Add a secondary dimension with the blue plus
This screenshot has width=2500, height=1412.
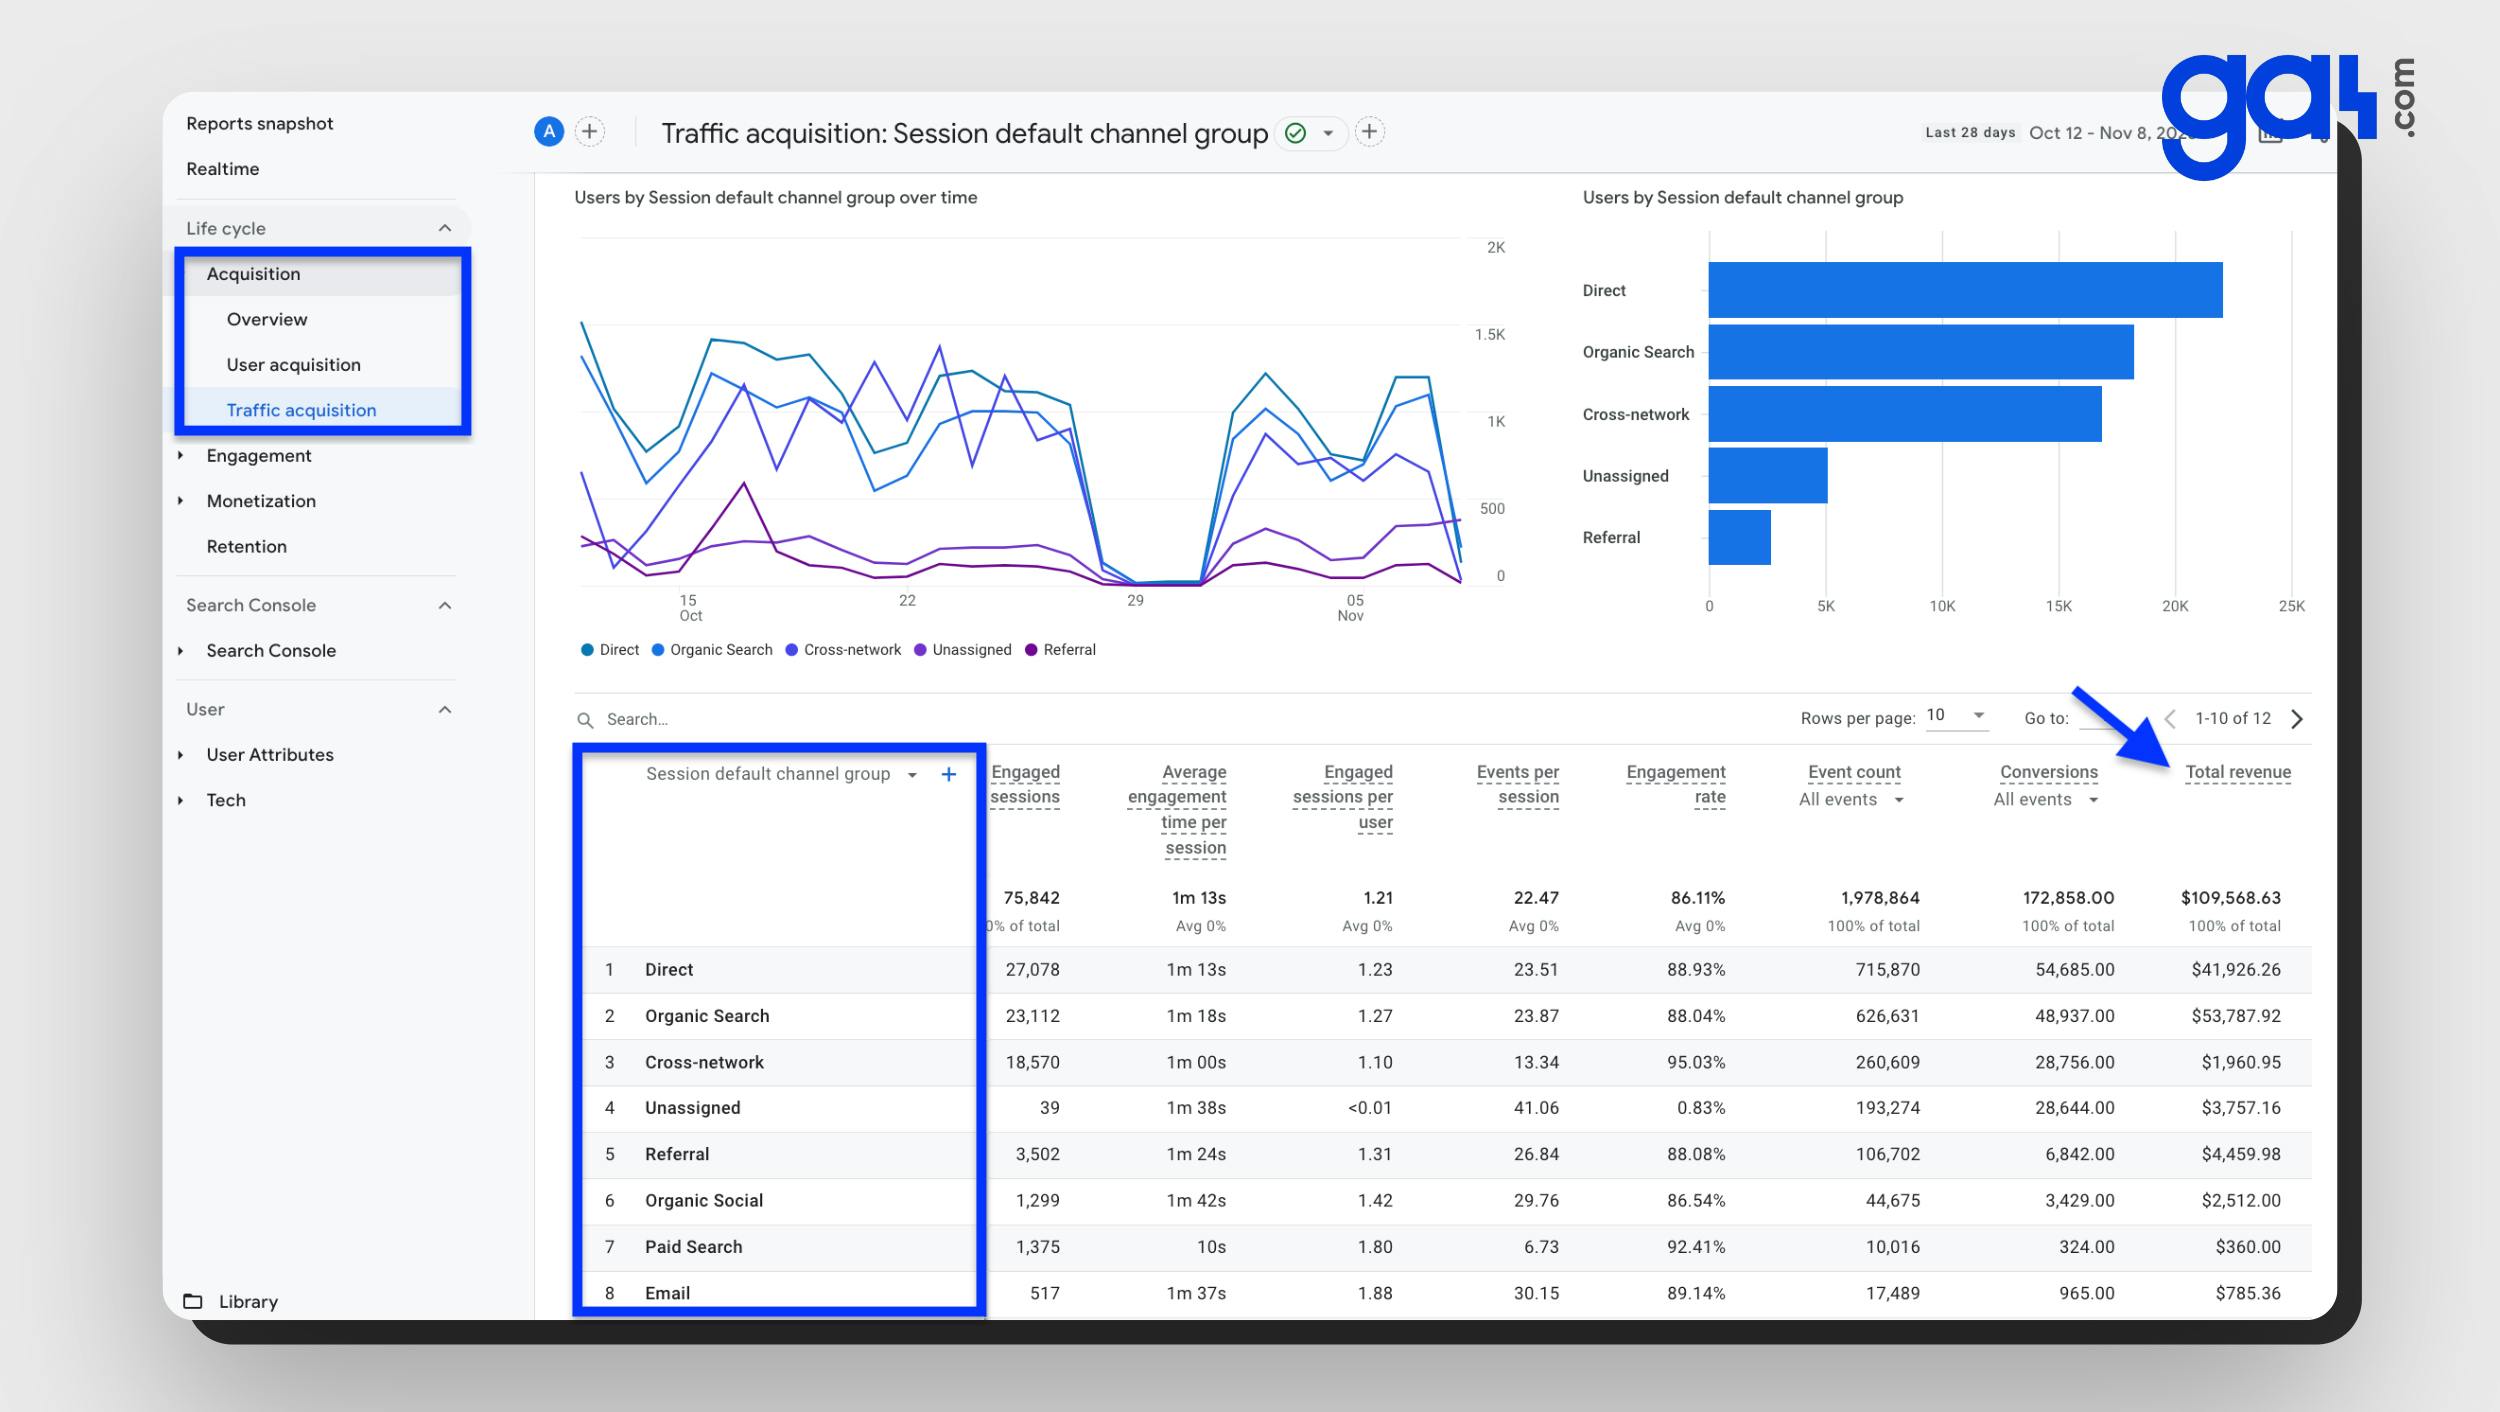949,774
